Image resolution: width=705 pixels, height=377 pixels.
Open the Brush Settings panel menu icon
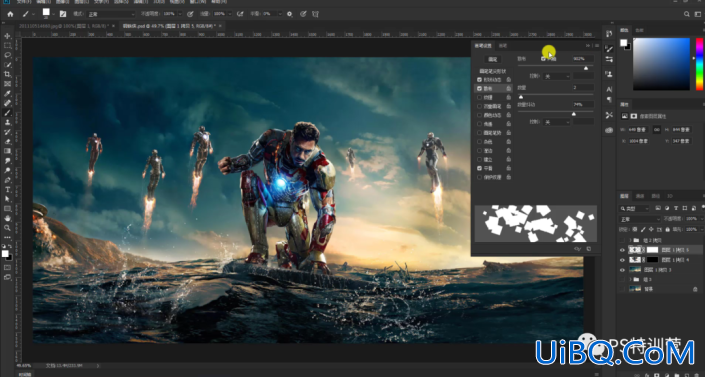[x=597, y=46]
